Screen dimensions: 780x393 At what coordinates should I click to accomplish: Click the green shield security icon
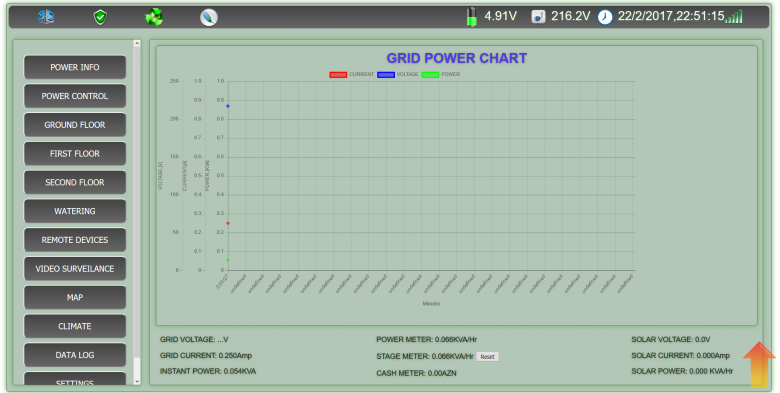pyautogui.click(x=100, y=17)
